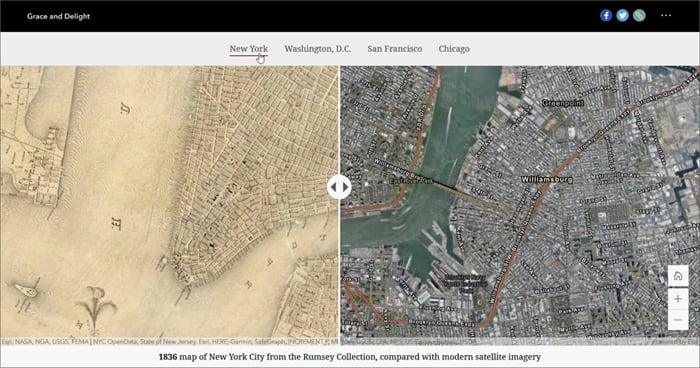Viewport: 700px width, 368px height.
Task: Copy the story link icon
Action: point(639,16)
